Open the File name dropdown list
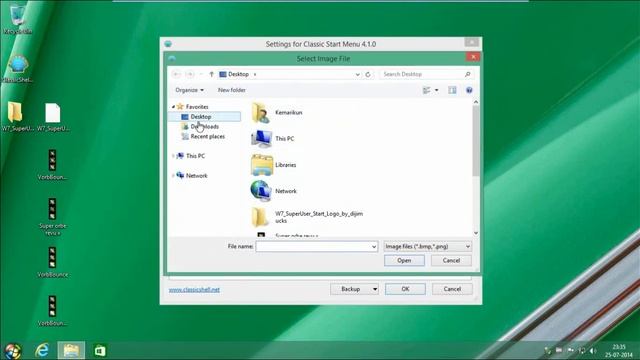This screenshot has width=640, height=360. 373,247
